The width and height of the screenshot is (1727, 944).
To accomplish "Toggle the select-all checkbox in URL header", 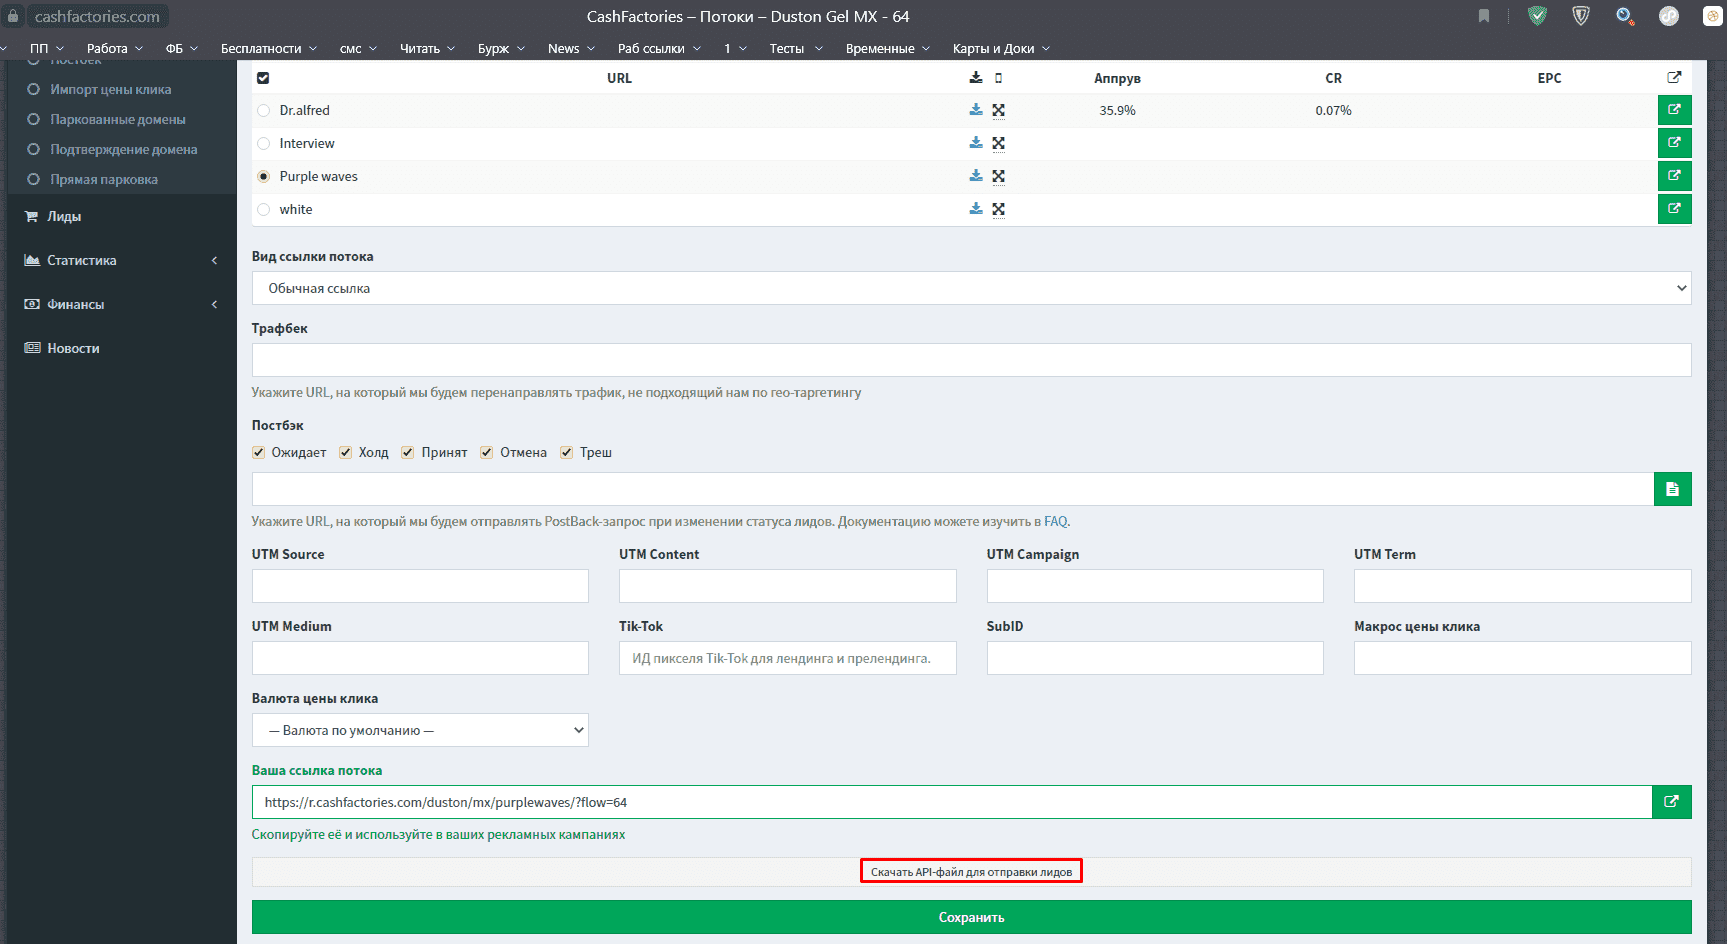I will coord(263,78).
